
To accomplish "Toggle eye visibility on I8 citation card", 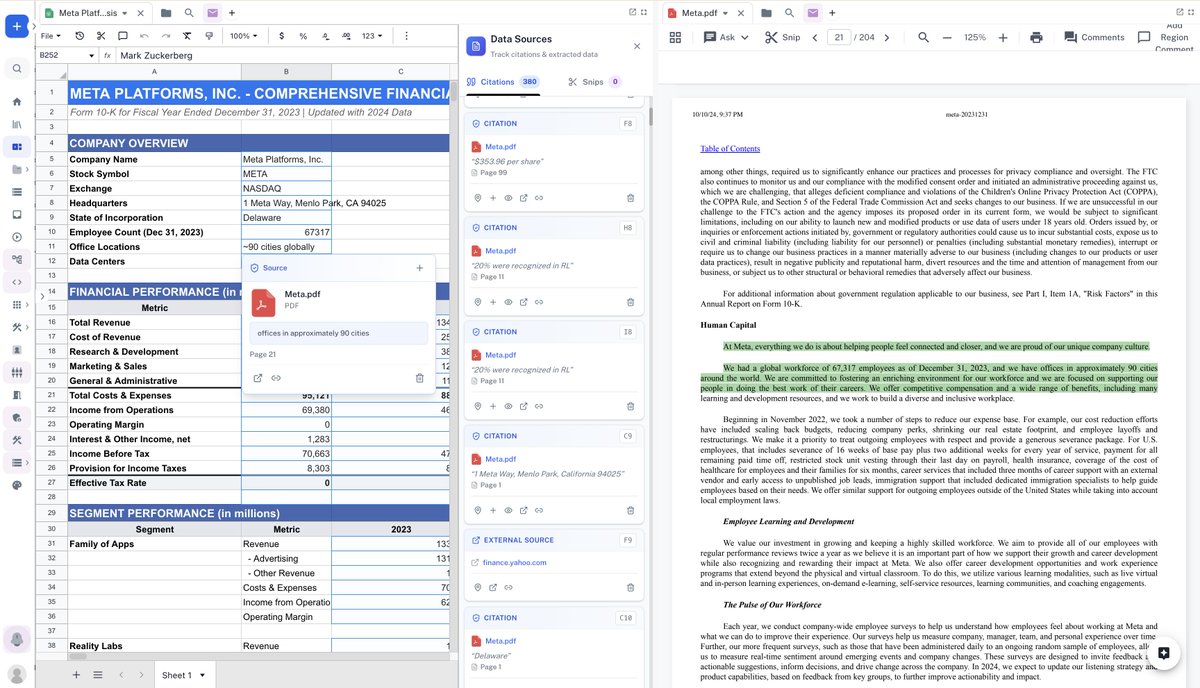I will point(508,406).
